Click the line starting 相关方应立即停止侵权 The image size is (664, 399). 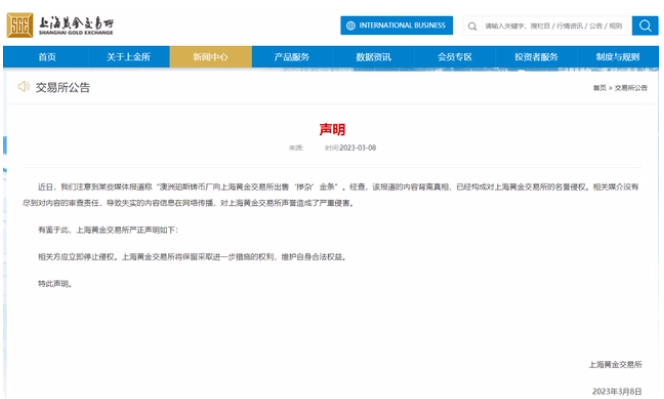tap(193, 257)
